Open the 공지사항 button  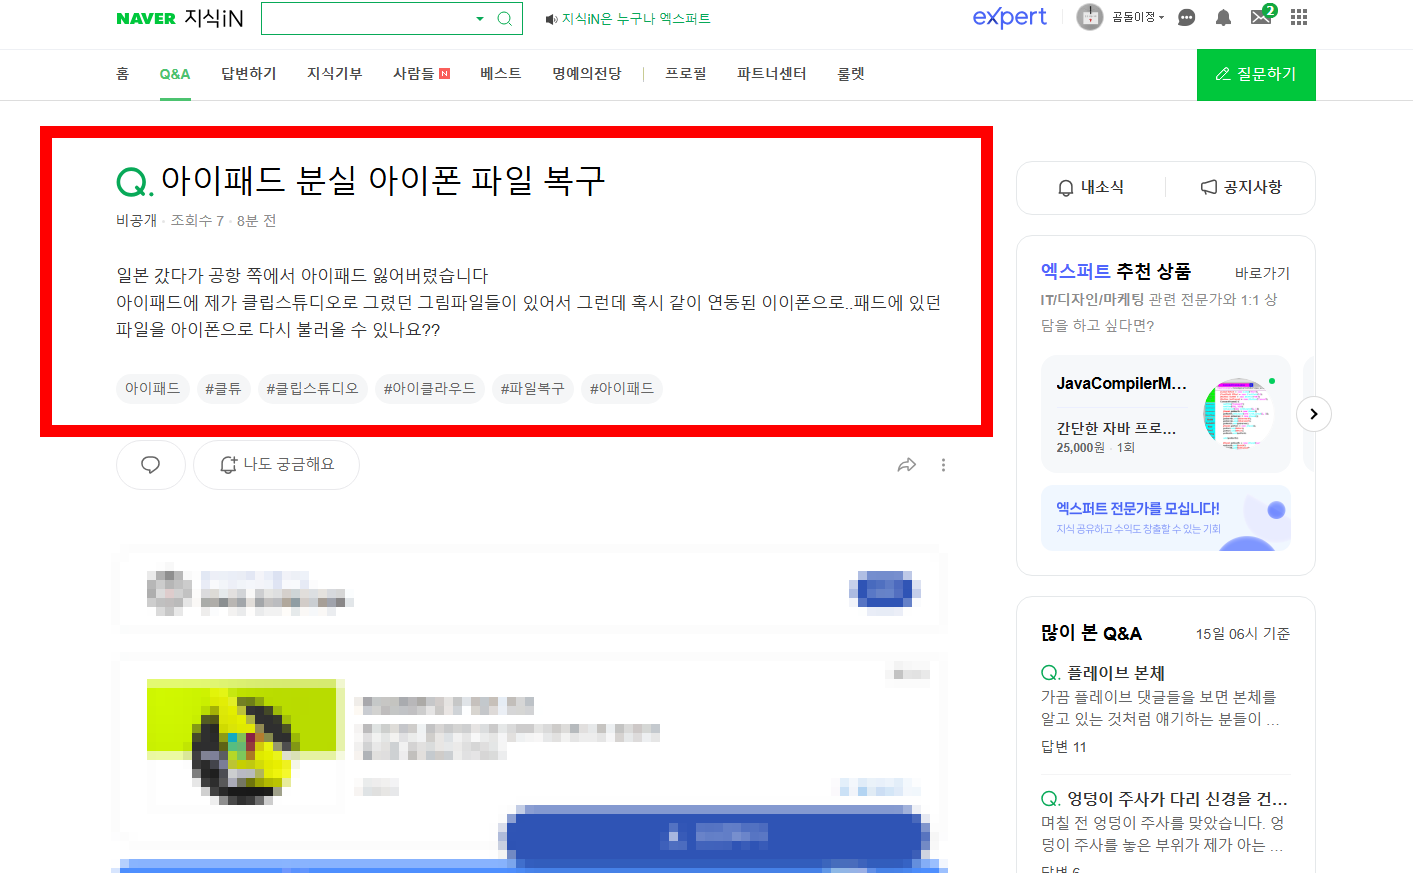click(x=1241, y=187)
